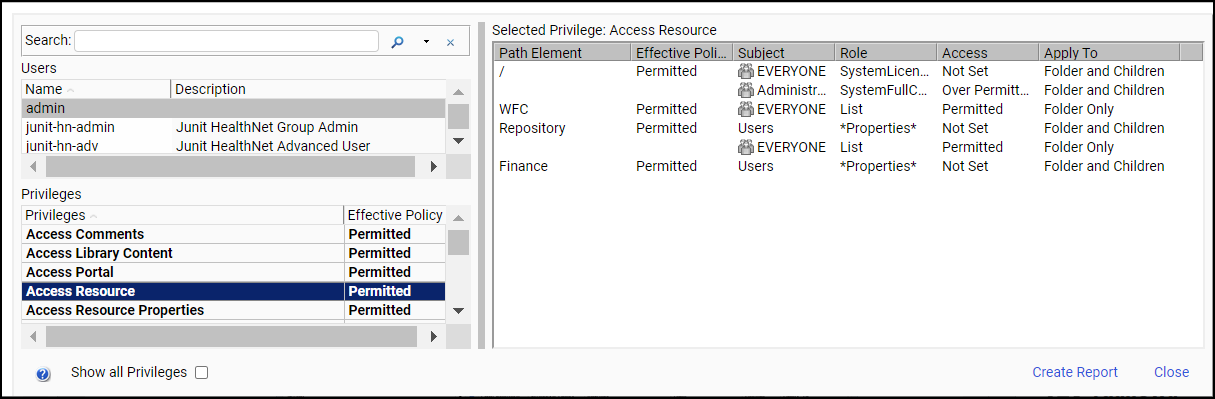Select the junit-hn-admin user row
1215x399 pixels.
click(x=233, y=127)
